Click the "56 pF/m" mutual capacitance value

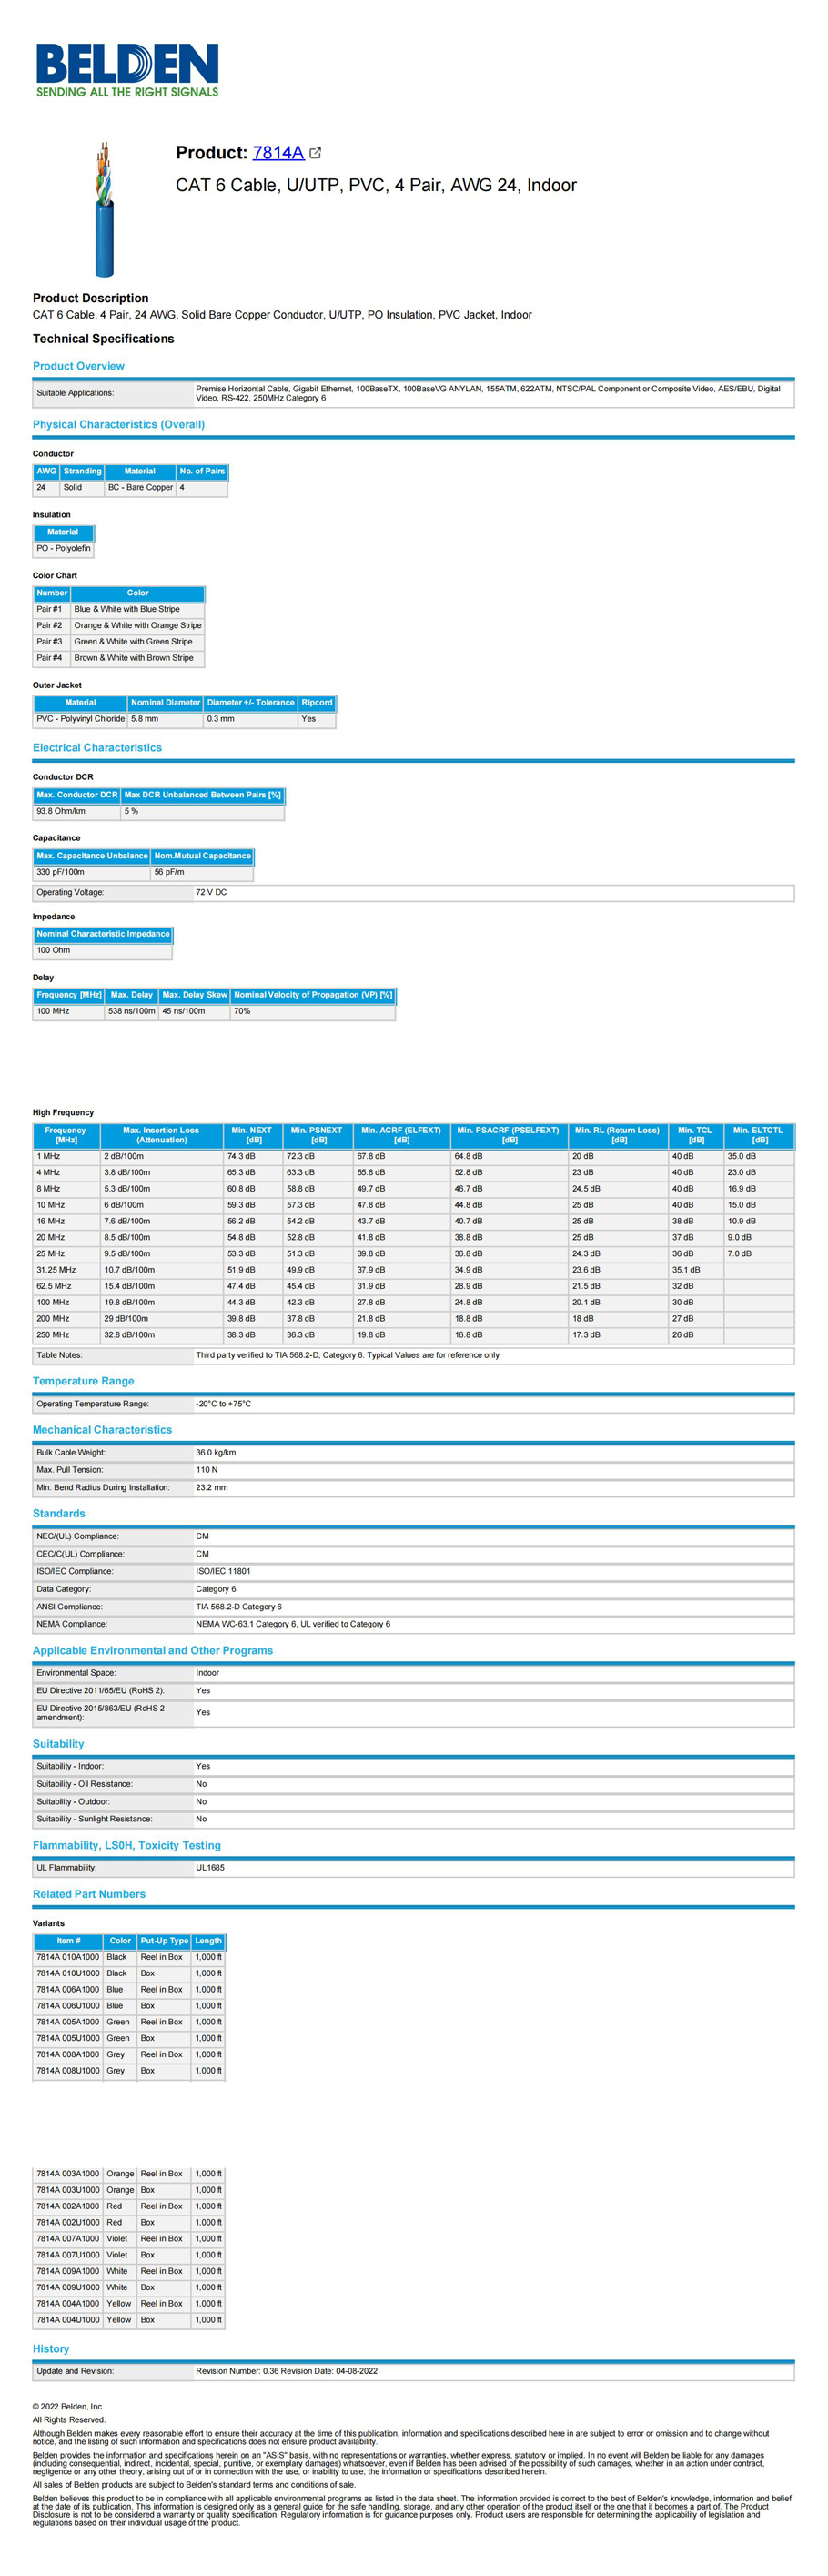click(202, 873)
